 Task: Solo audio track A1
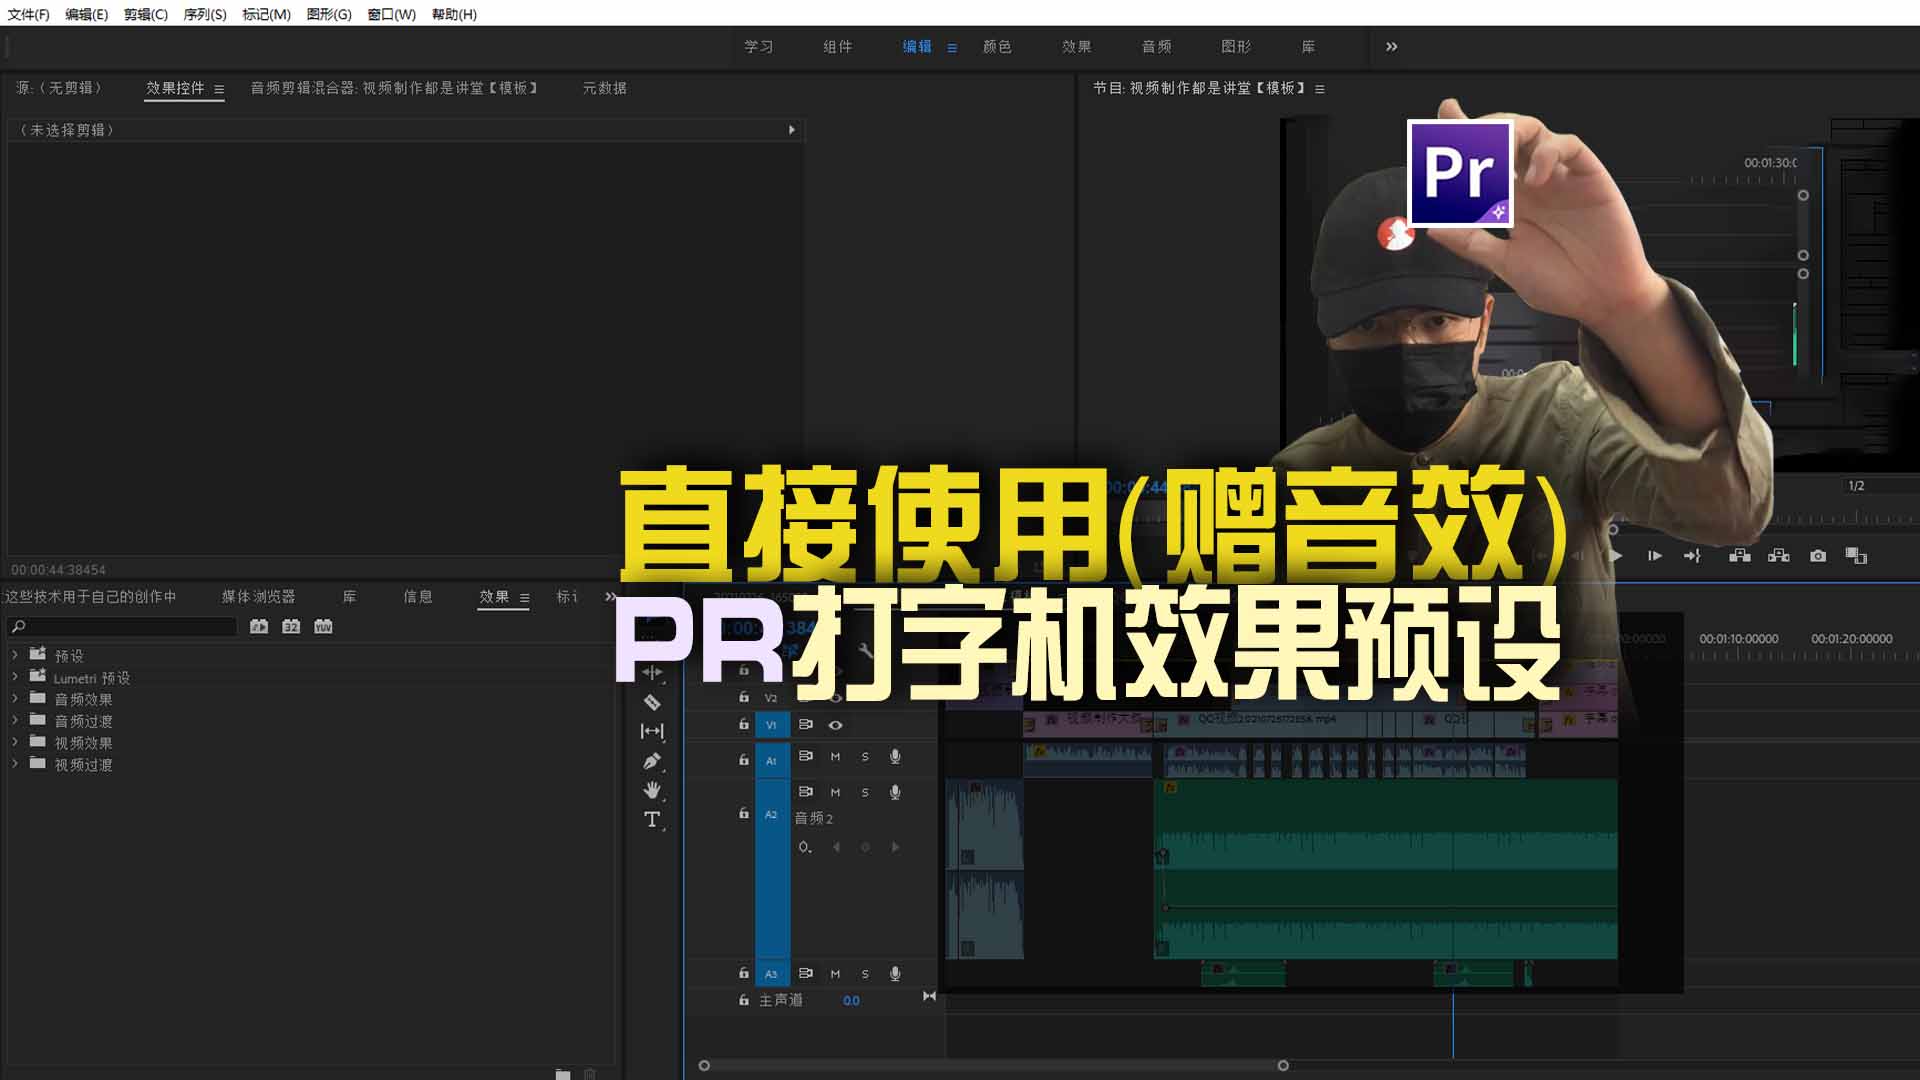[865, 757]
